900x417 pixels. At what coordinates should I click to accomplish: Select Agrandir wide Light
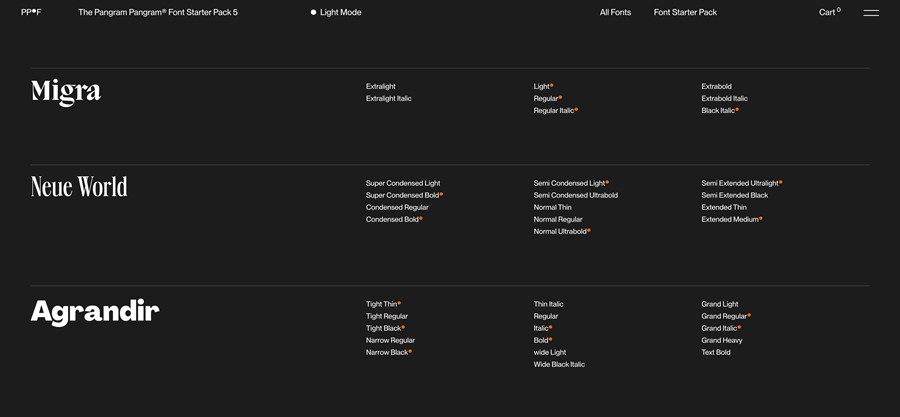pos(550,353)
